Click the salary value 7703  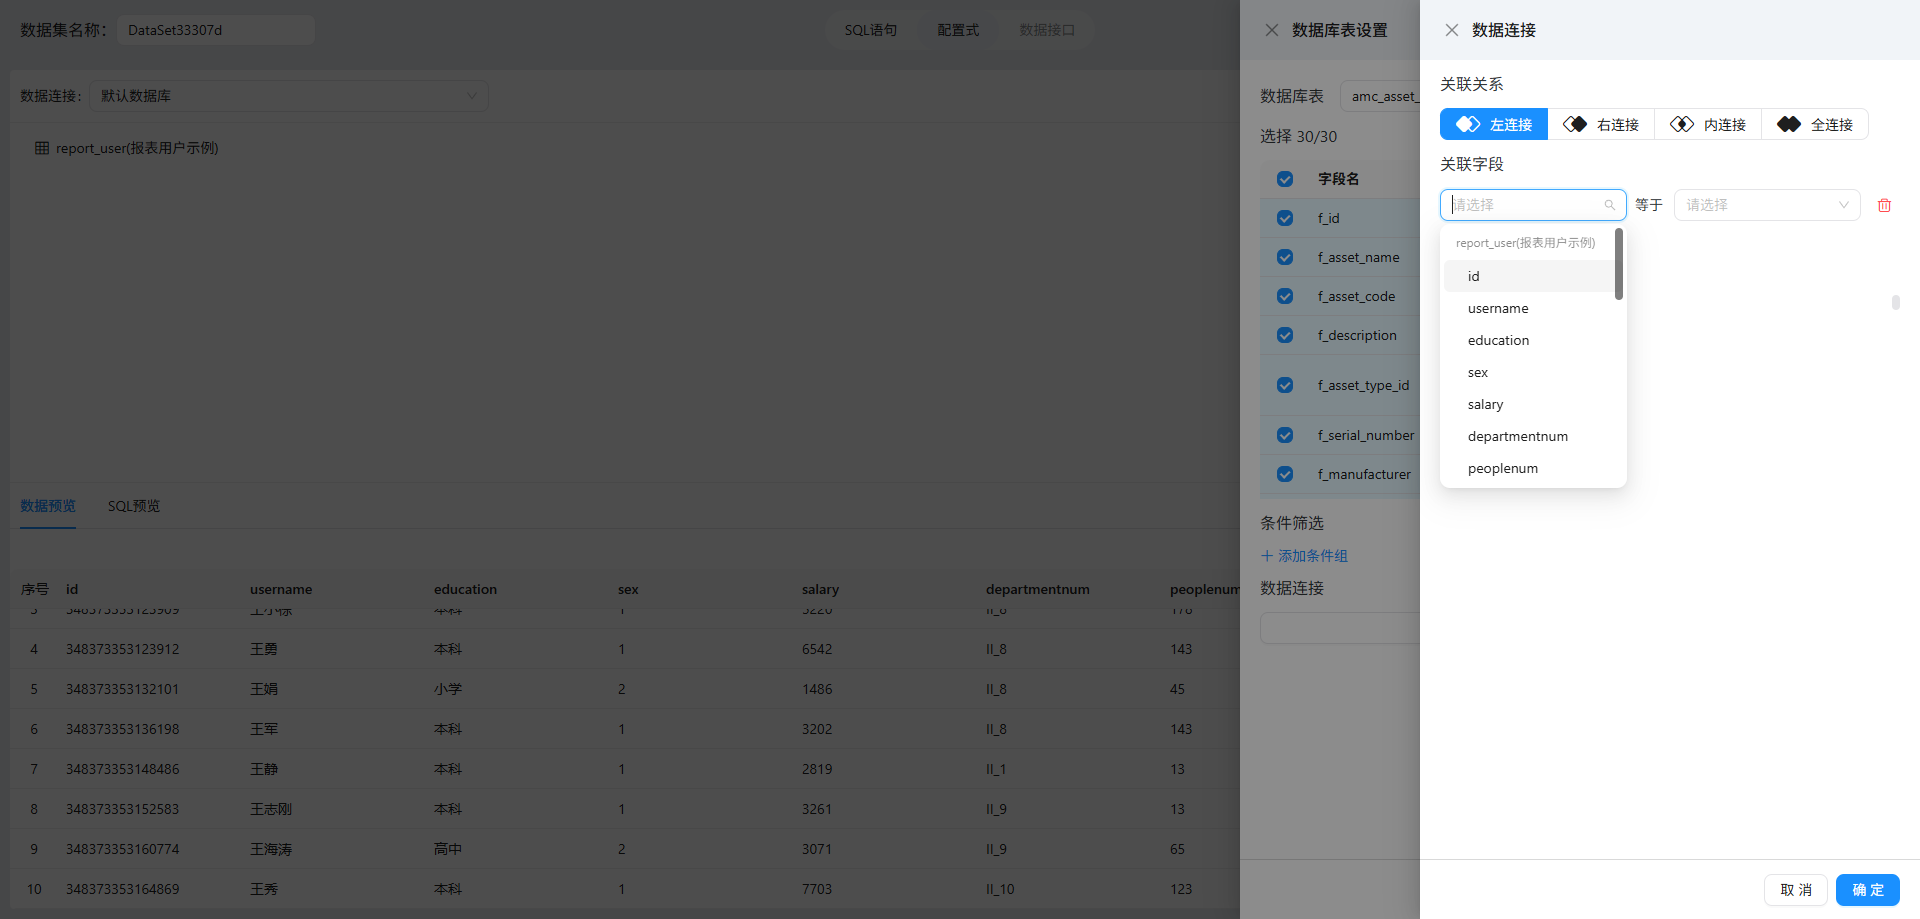[x=817, y=889]
